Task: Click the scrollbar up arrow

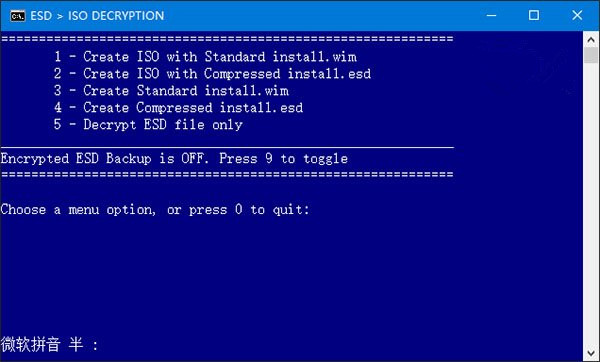Action: (591, 39)
